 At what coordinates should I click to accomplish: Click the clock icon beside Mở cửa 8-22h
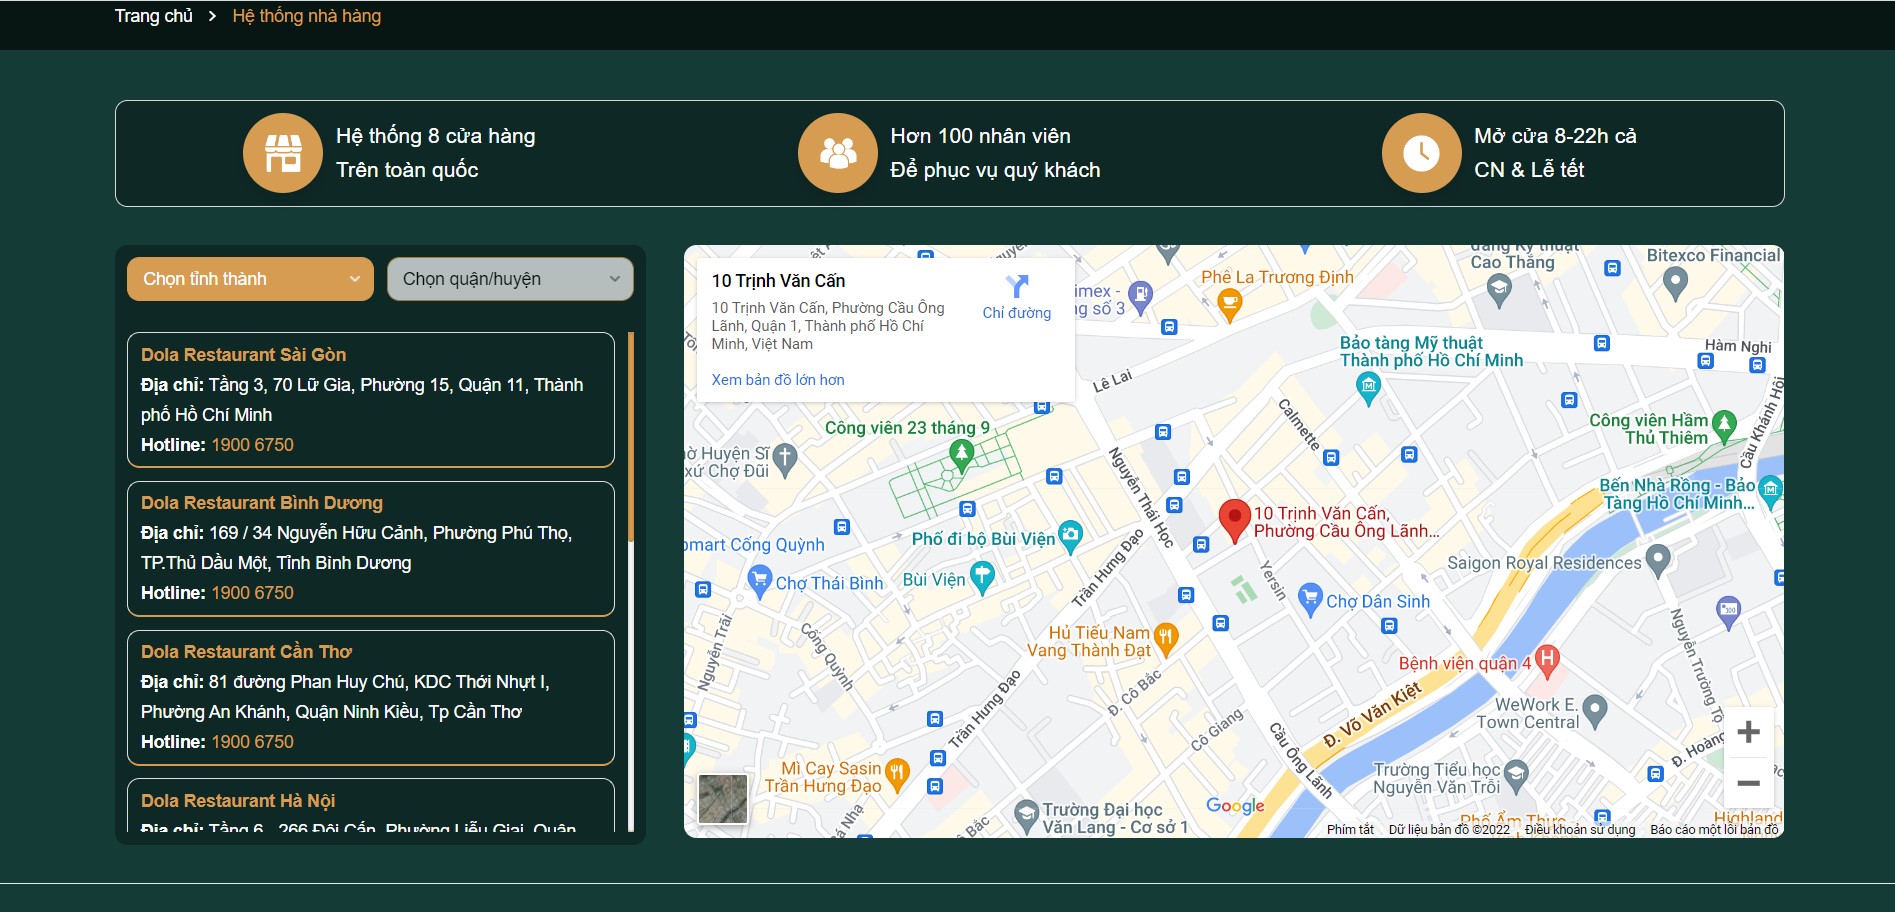[1421, 153]
